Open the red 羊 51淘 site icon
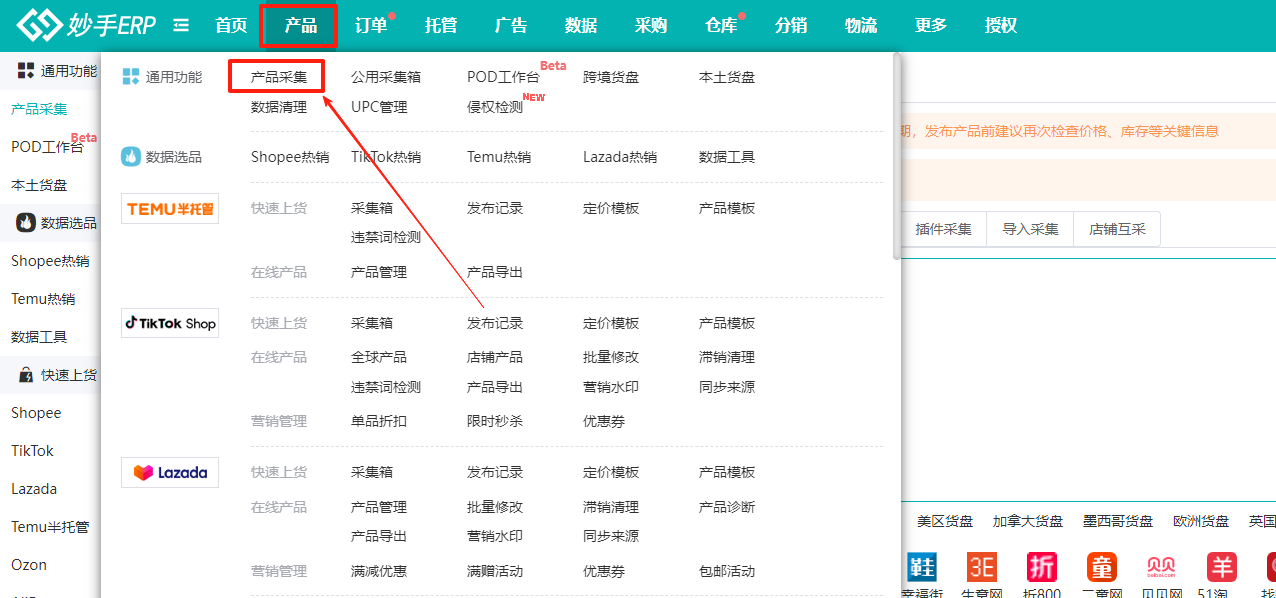 1222,567
